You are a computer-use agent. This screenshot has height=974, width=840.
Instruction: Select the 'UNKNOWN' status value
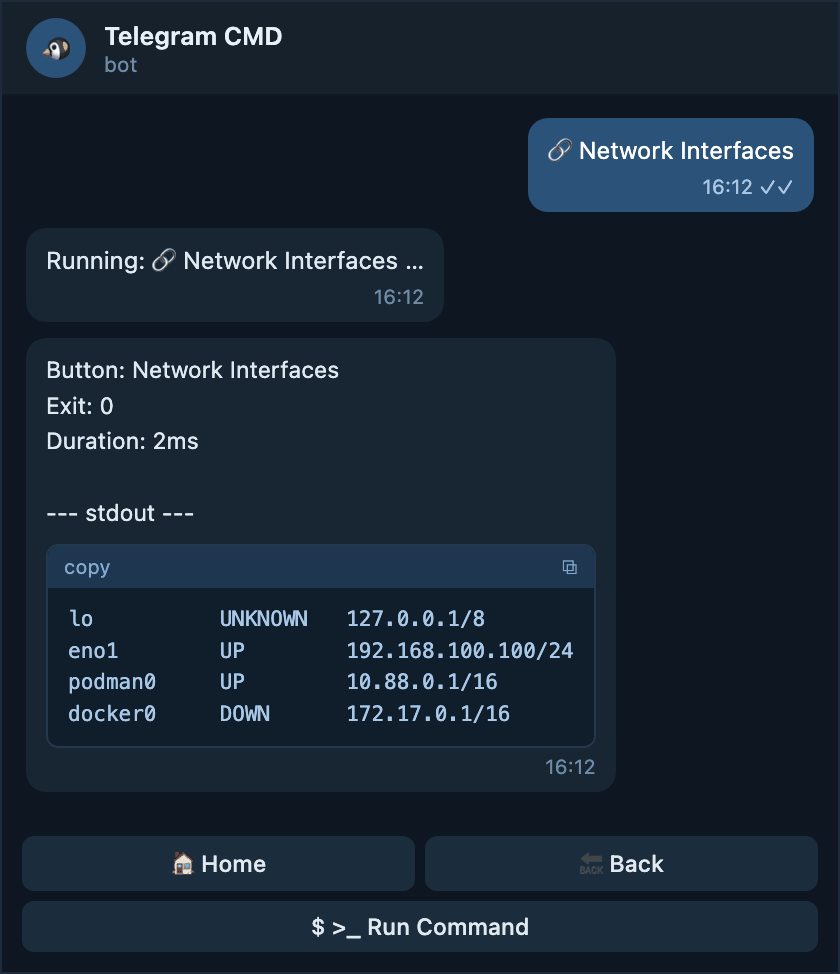263,619
